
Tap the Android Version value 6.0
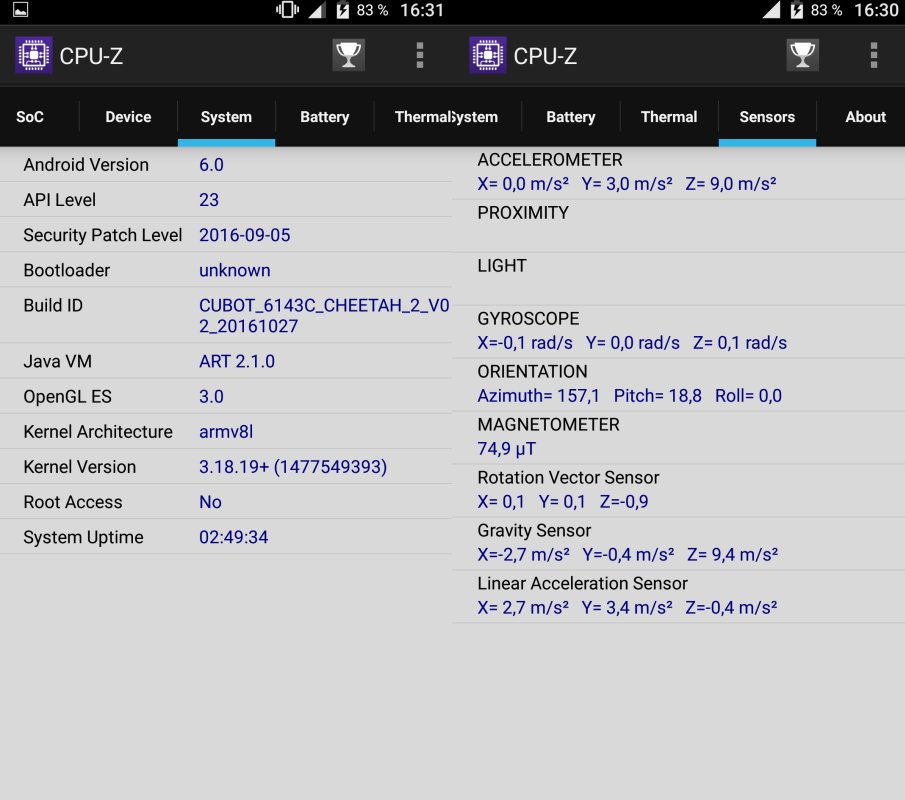211,165
